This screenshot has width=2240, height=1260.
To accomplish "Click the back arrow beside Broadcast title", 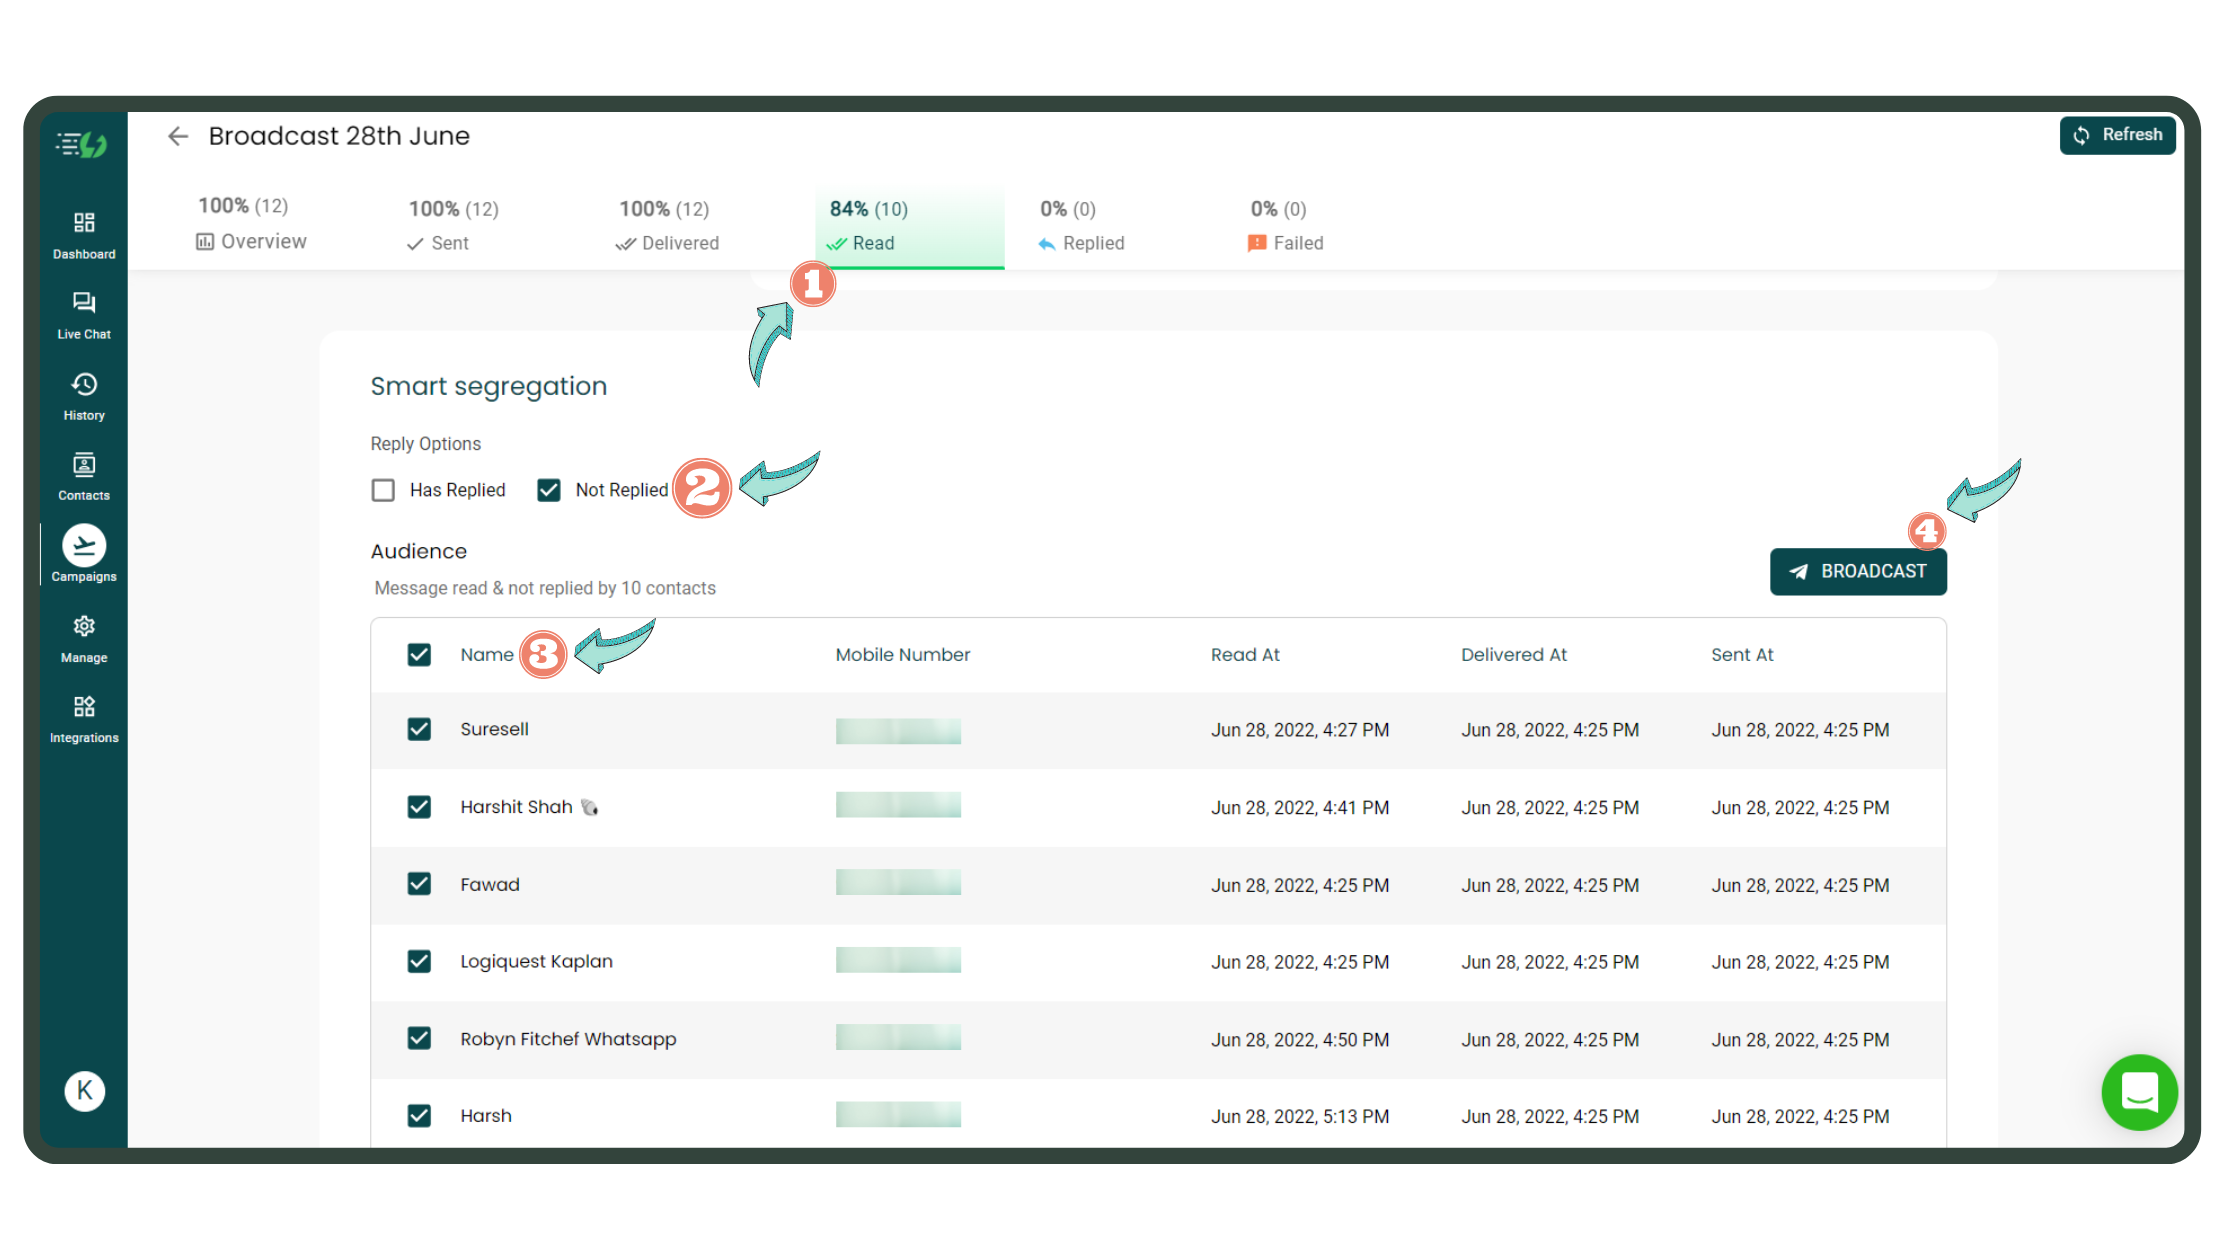I will 178,136.
